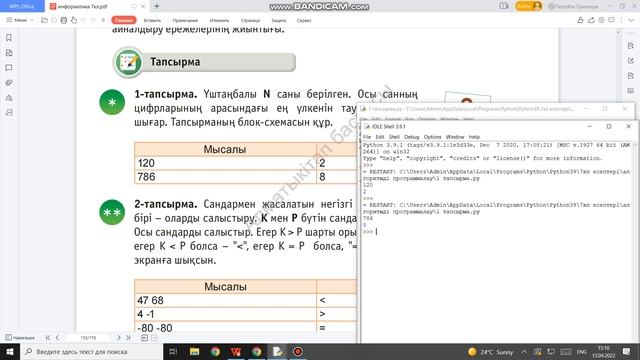Click the print icon in WPS toolbar

[64, 20]
